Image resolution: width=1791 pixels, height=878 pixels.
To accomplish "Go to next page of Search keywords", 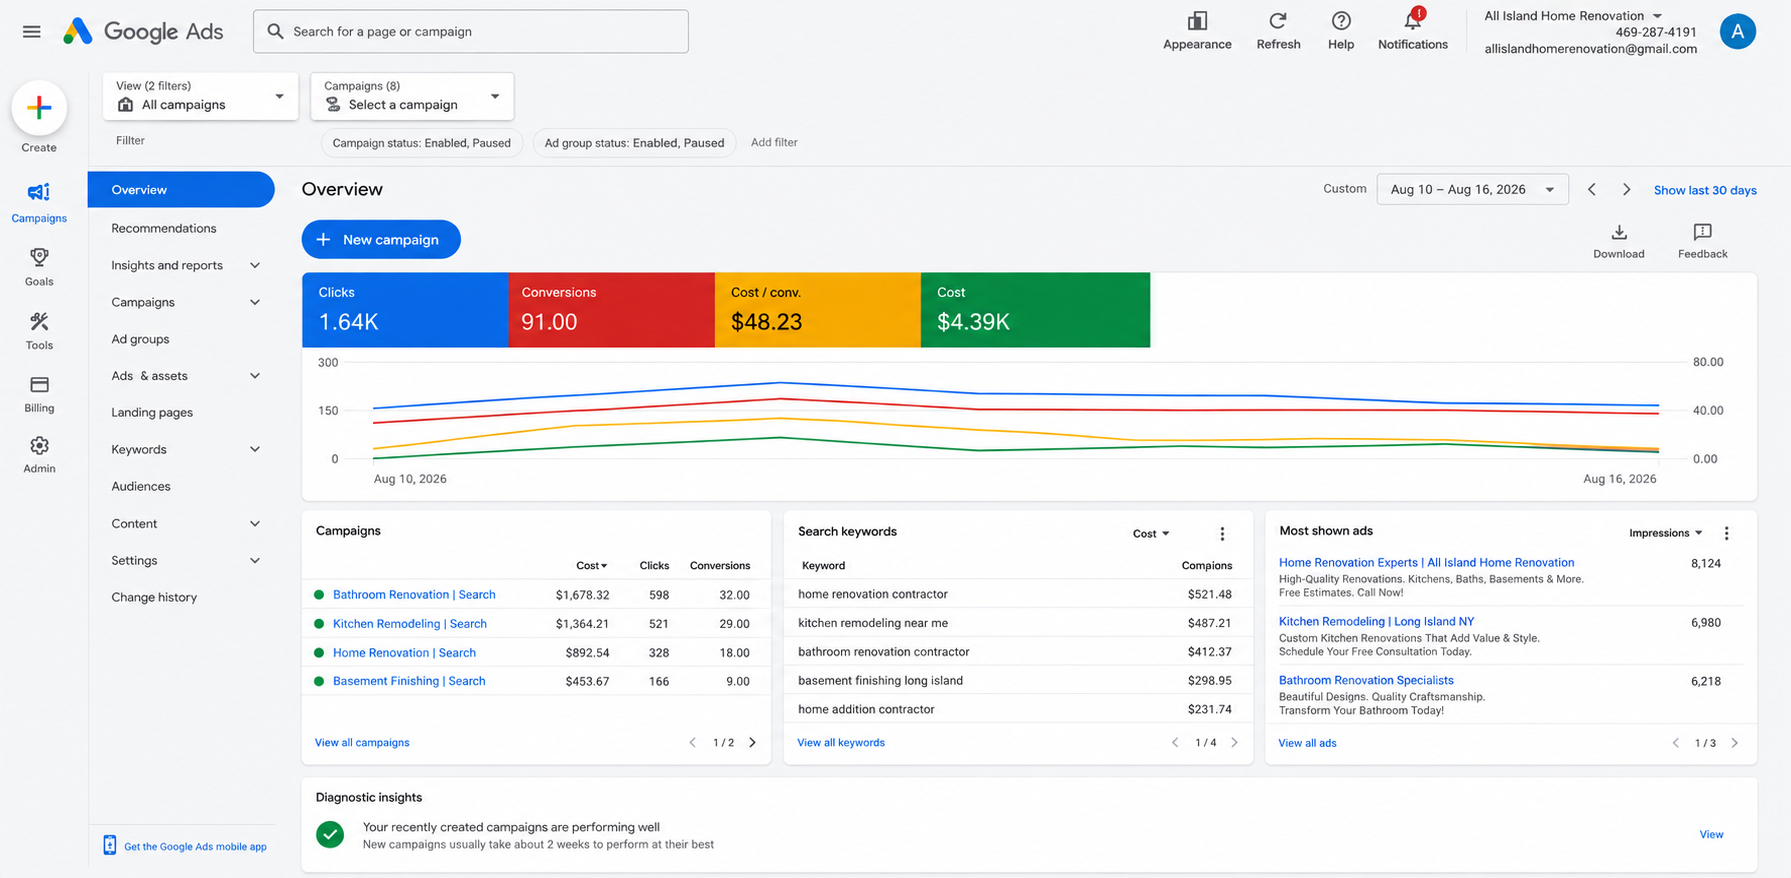I will click(x=1234, y=743).
